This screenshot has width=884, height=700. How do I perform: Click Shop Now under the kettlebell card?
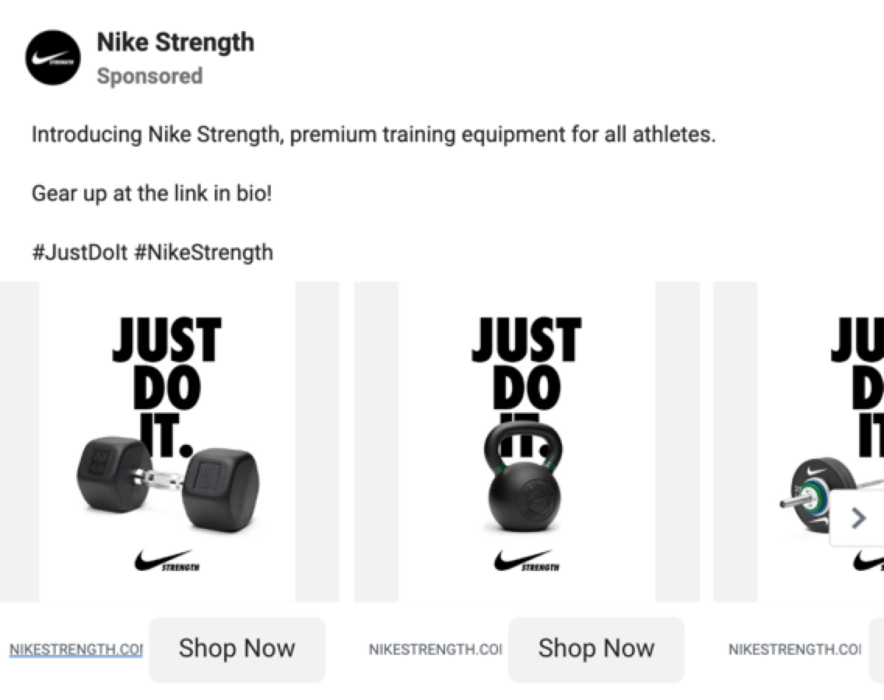tap(596, 649)
